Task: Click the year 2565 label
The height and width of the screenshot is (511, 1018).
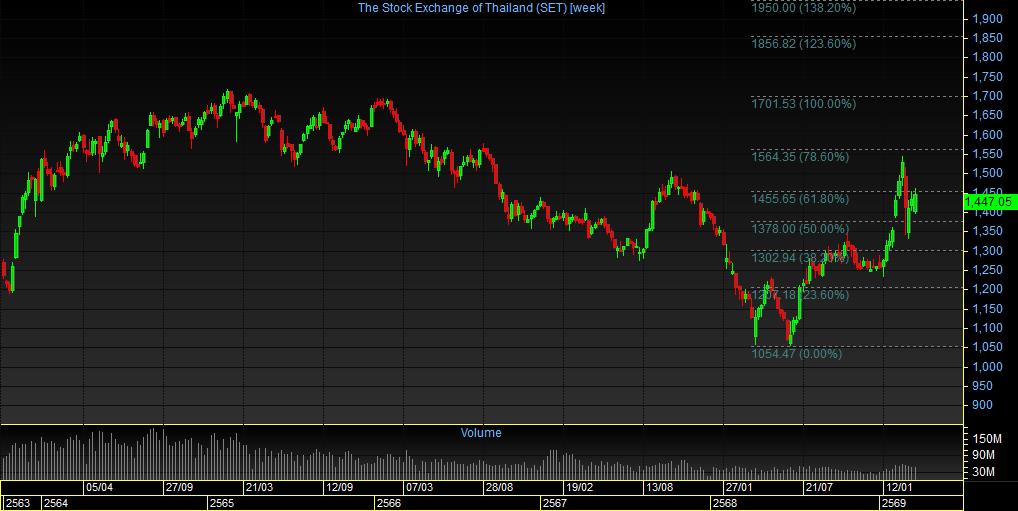Action: click(x=222, y=503)
